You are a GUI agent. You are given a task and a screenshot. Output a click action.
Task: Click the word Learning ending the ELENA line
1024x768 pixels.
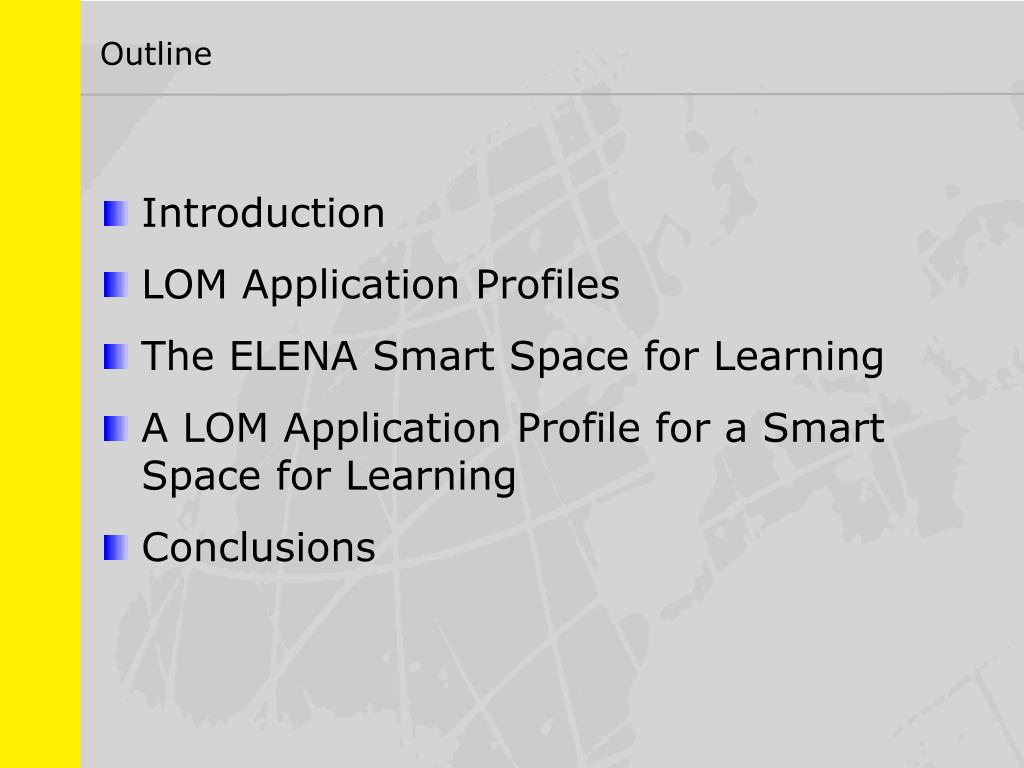click(x=799, y=358)
